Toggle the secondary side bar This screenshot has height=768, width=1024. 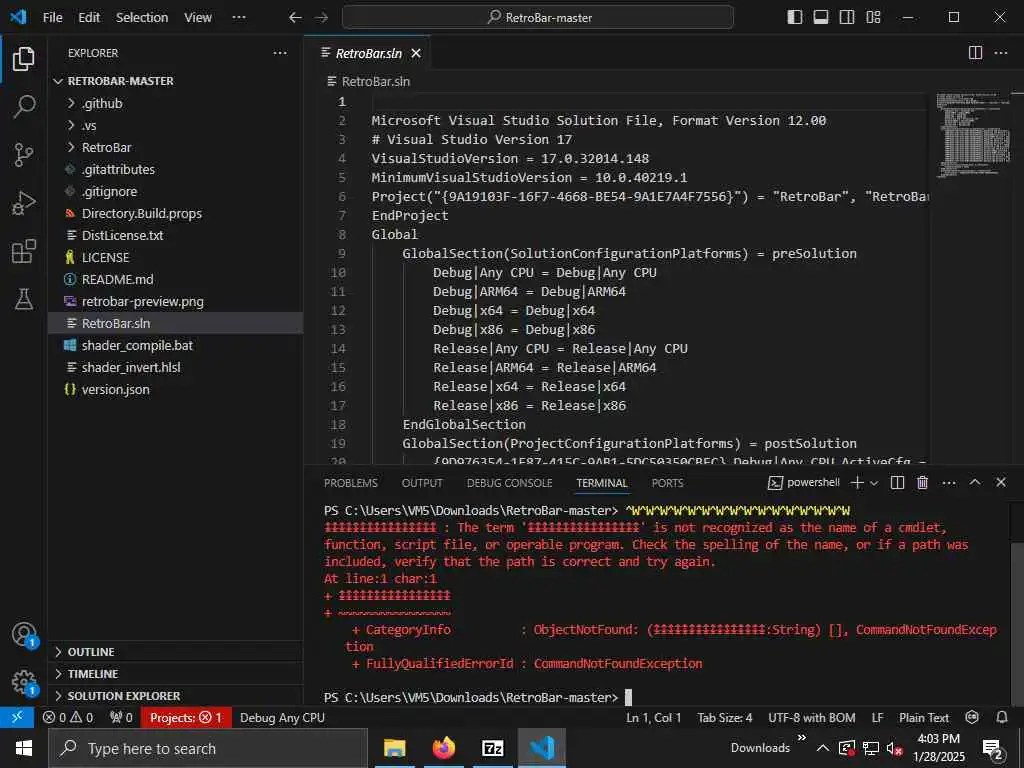click(847, 17)
